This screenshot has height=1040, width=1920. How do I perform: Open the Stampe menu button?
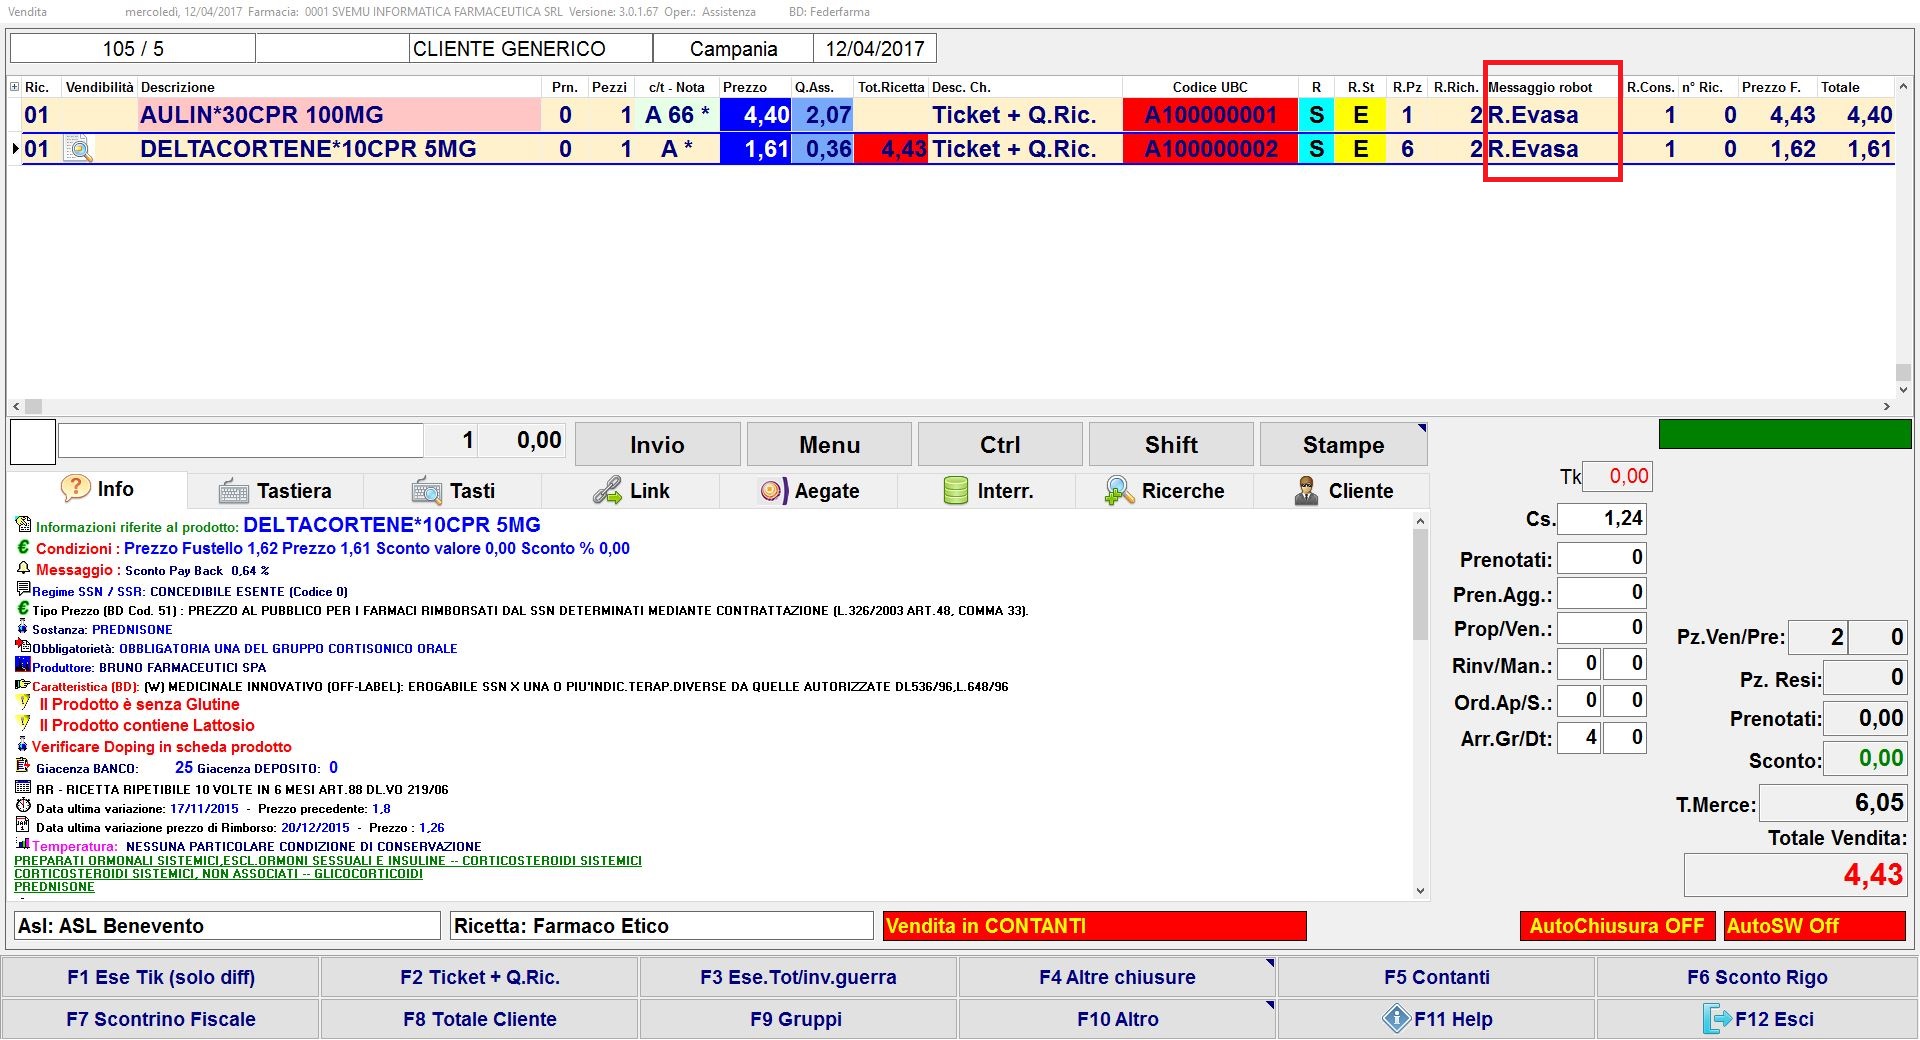(x=1343, y=445)
